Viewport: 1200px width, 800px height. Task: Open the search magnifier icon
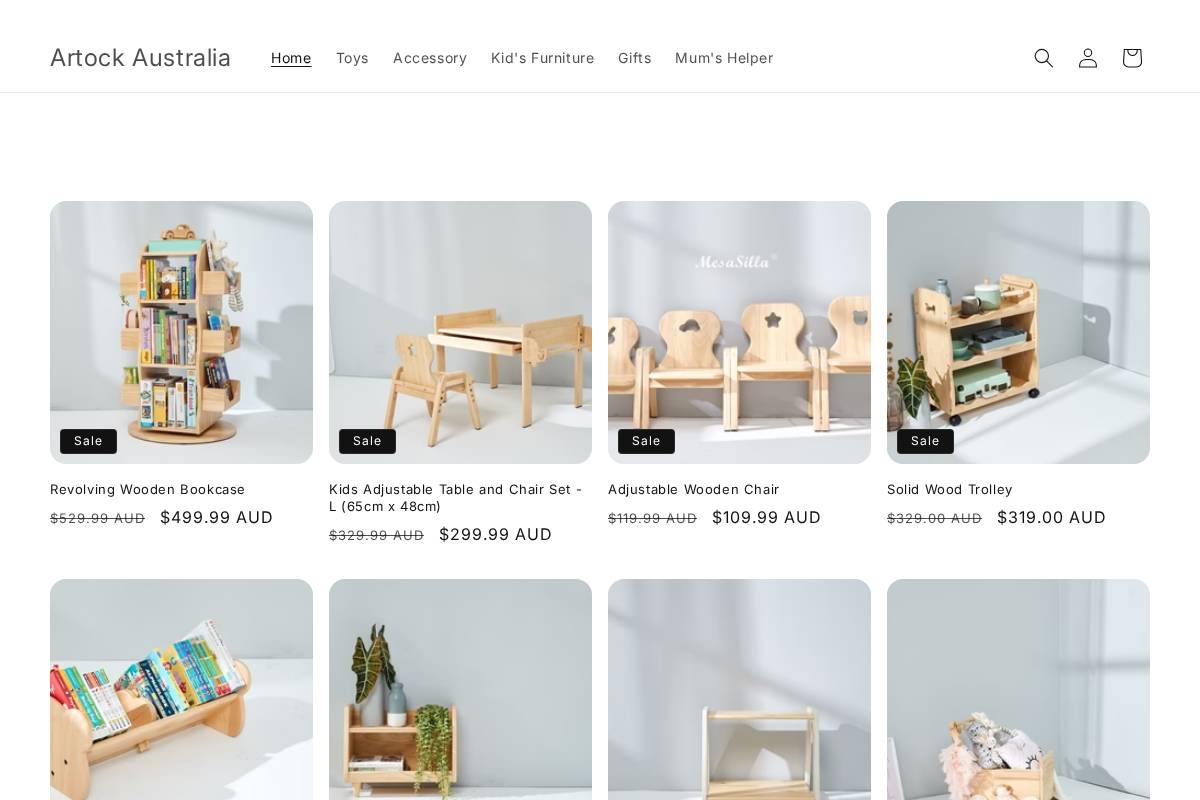[1044, 58]
